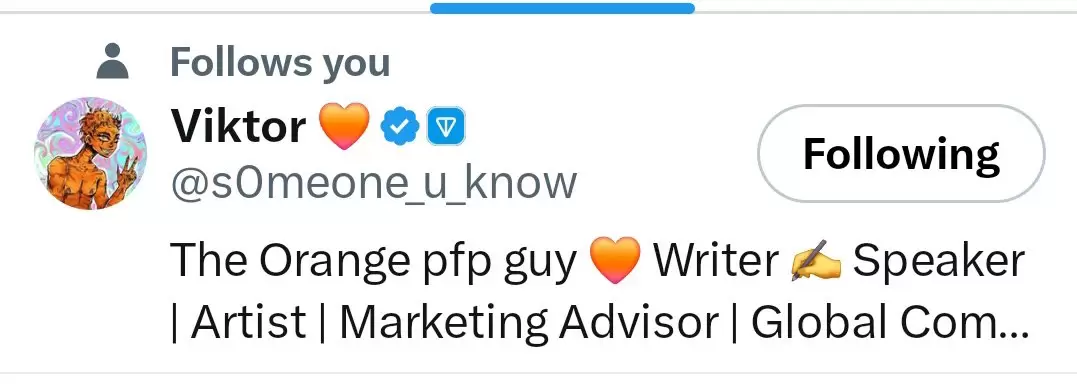Click the word Writer in bio
The image size is (1077, 388).
(716, 261)
